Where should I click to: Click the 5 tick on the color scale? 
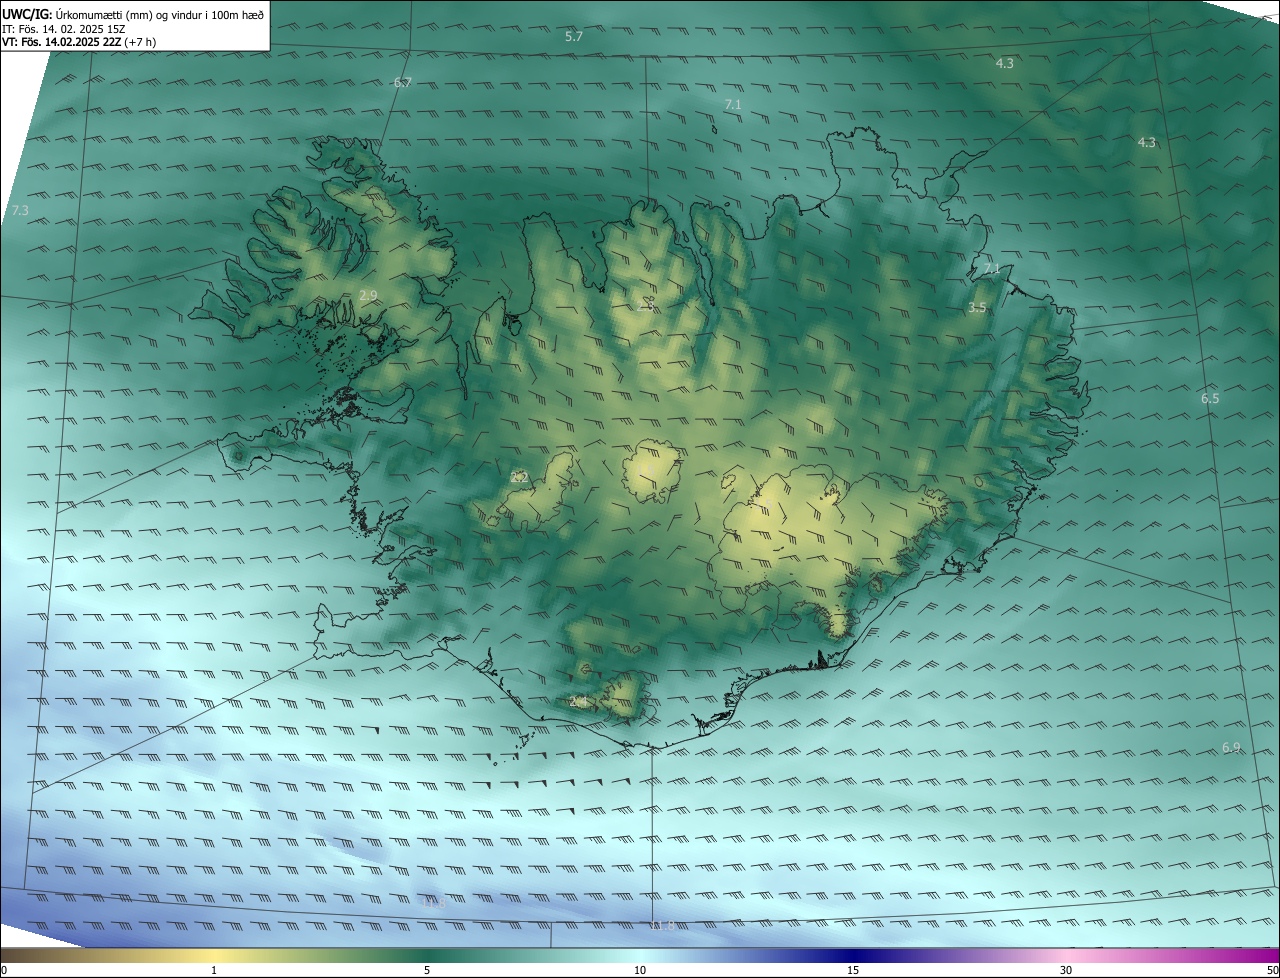click(x=427, y=970)
